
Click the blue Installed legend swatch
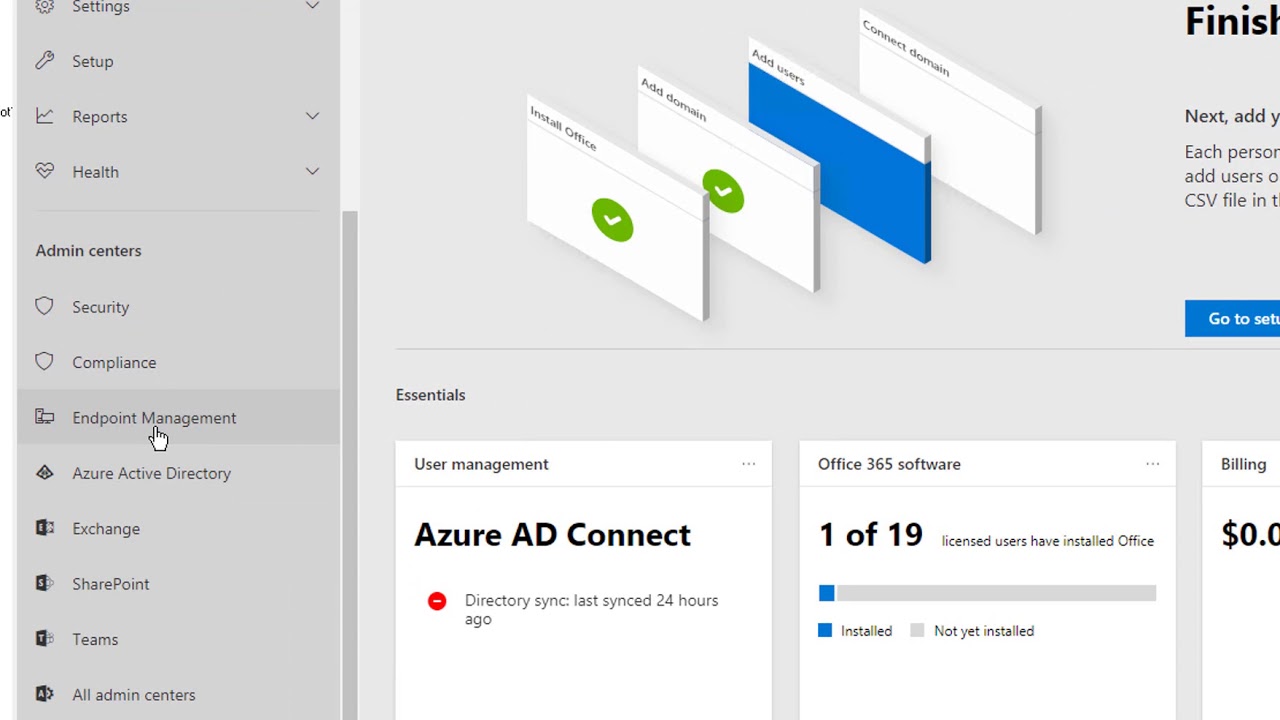825,631
